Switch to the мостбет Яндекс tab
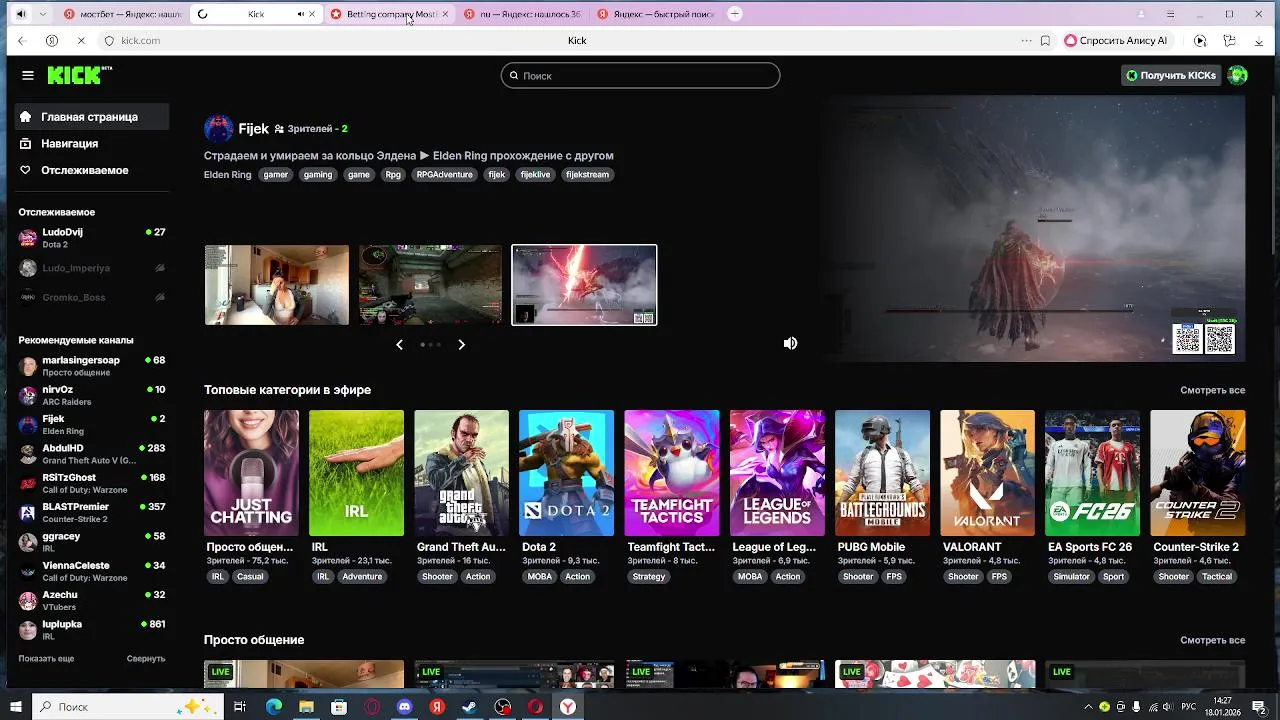 (x=124, y=14)
